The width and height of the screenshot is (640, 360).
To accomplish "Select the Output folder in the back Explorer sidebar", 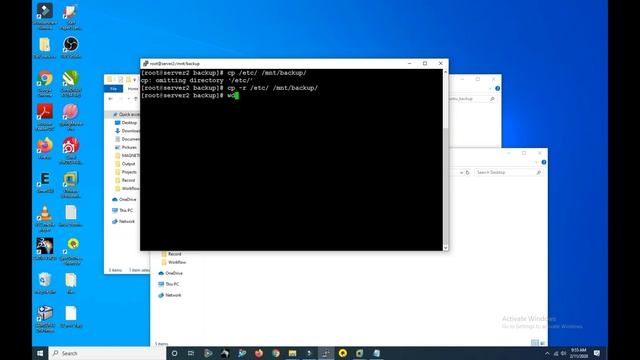I will click(125, 164).
